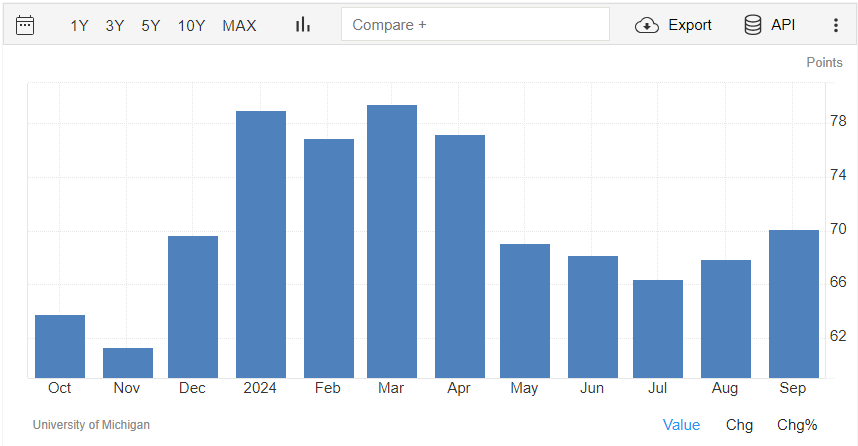858x446 pixels.
Task: Click the Nov x-axis label
Action: click(126, 388)
